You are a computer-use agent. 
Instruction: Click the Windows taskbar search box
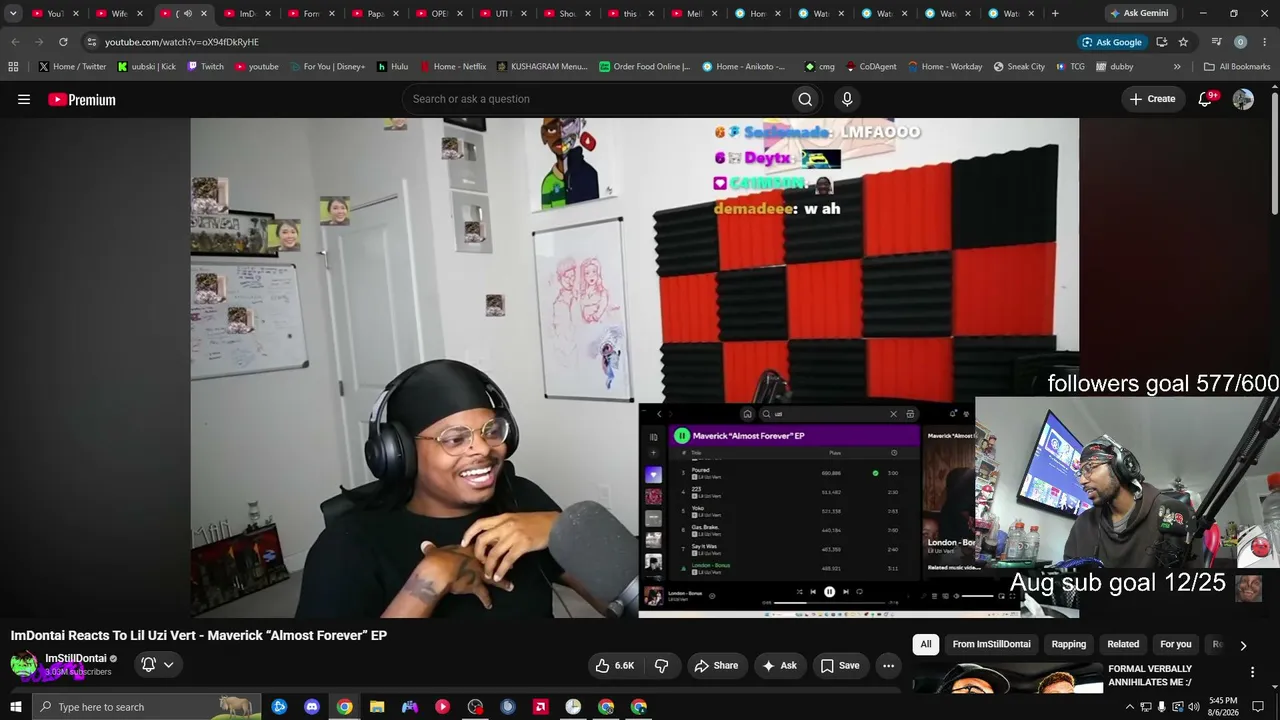(x=147, y=707)
